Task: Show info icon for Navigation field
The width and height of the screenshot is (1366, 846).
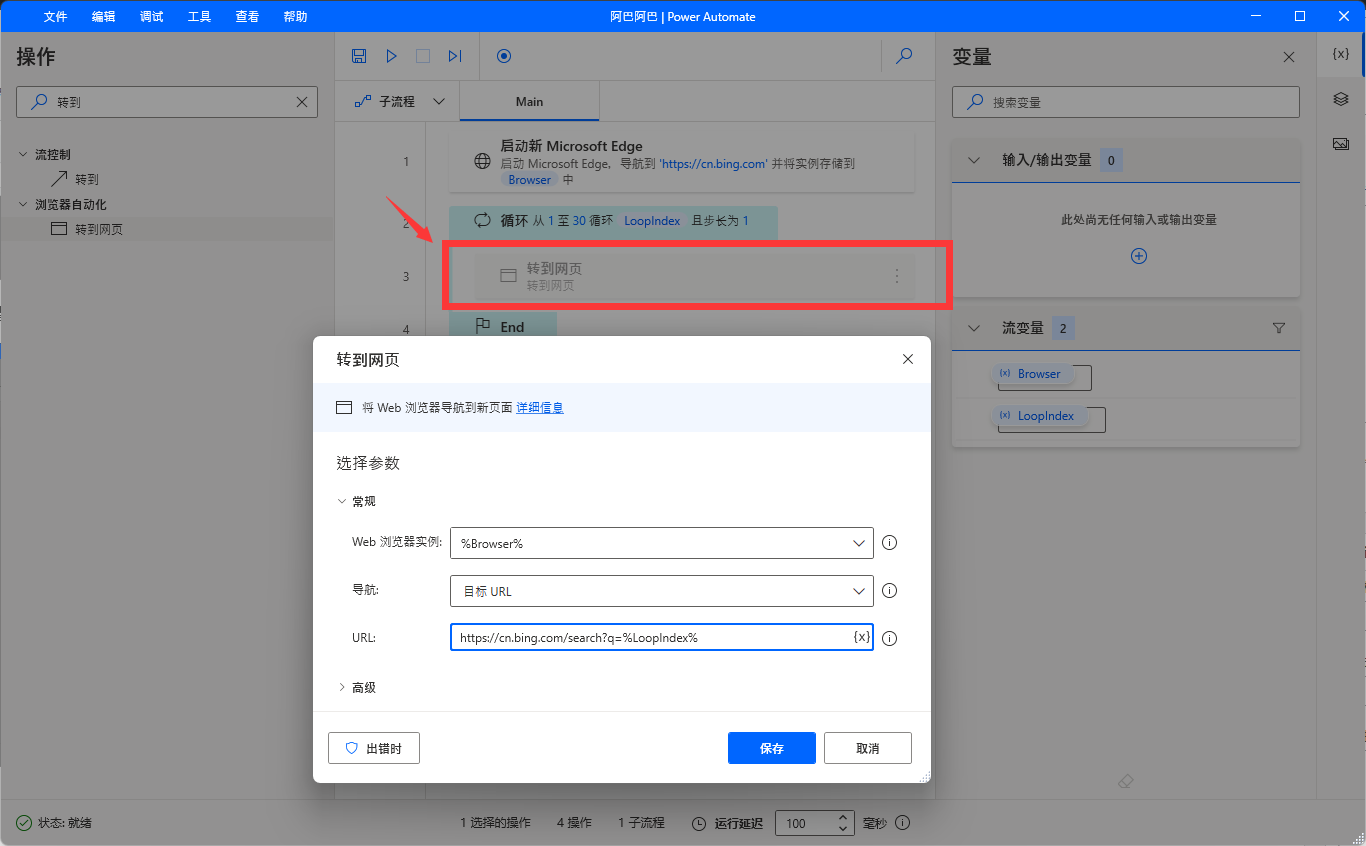Action: pyautogui.click(x=889, y=591)
